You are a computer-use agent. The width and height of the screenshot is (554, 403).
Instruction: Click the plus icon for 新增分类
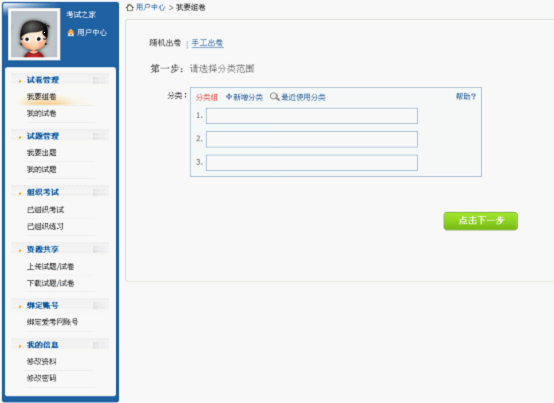229,96
